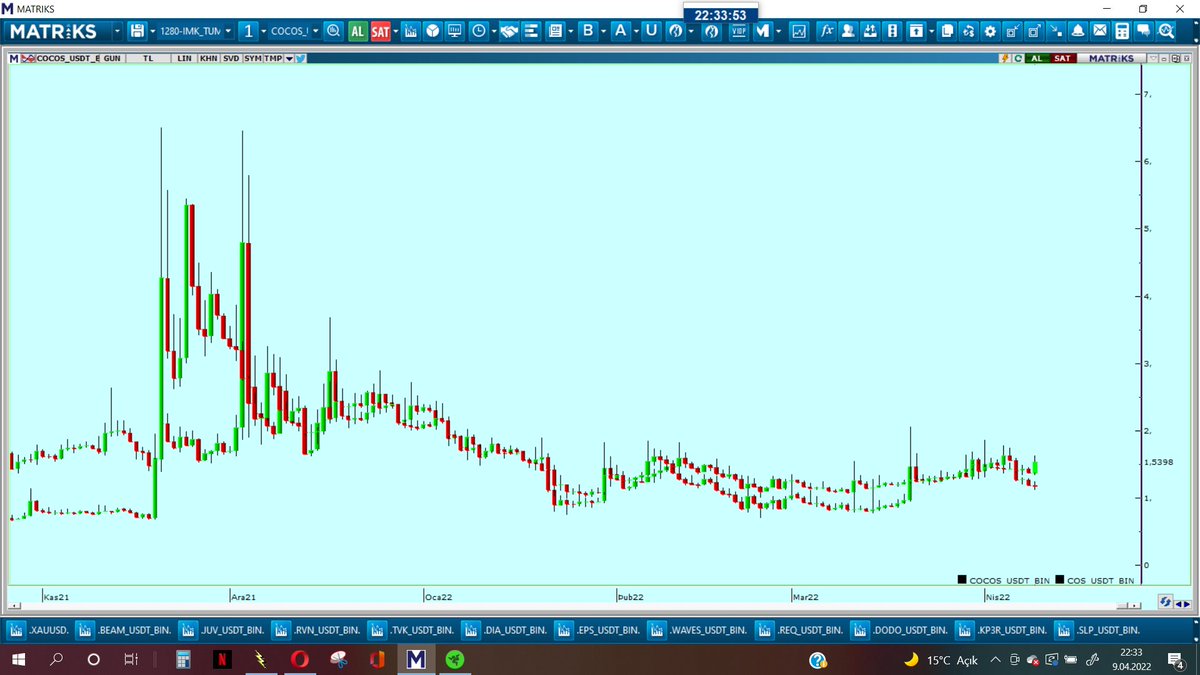
Task: Click the alarm bell icon
Action: pyautogui.click(x=1078, y=31)
